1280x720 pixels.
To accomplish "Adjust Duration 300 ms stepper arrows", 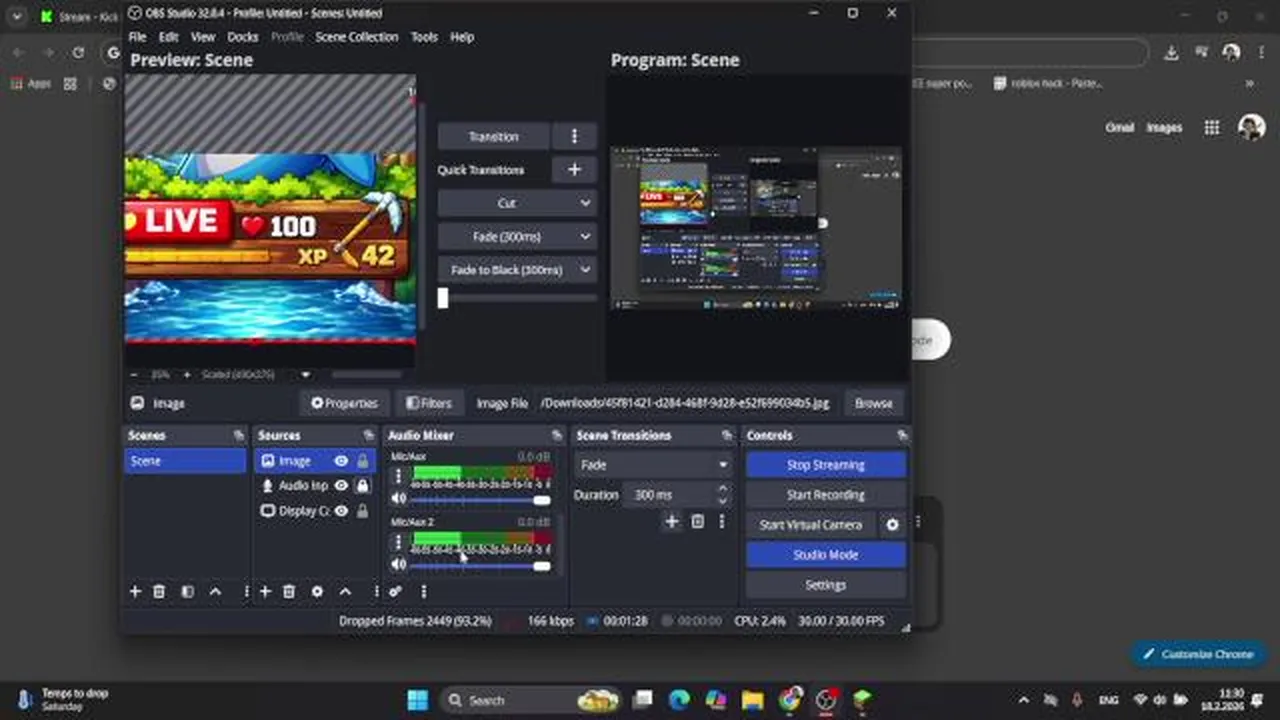I will pyautogui.click(x=722, y=495).
